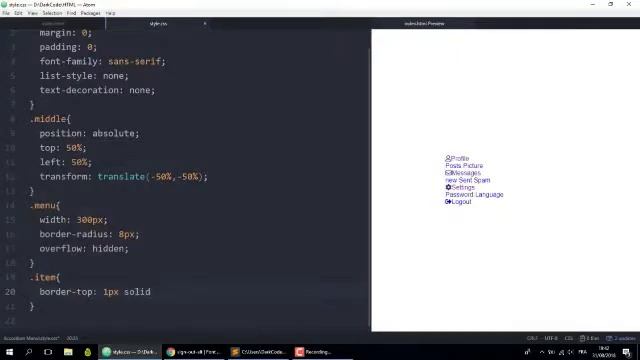Switch to the Chrome window on taskbar
The width and height of the screenshot is (640, 360).
click(x=194, y=352)
